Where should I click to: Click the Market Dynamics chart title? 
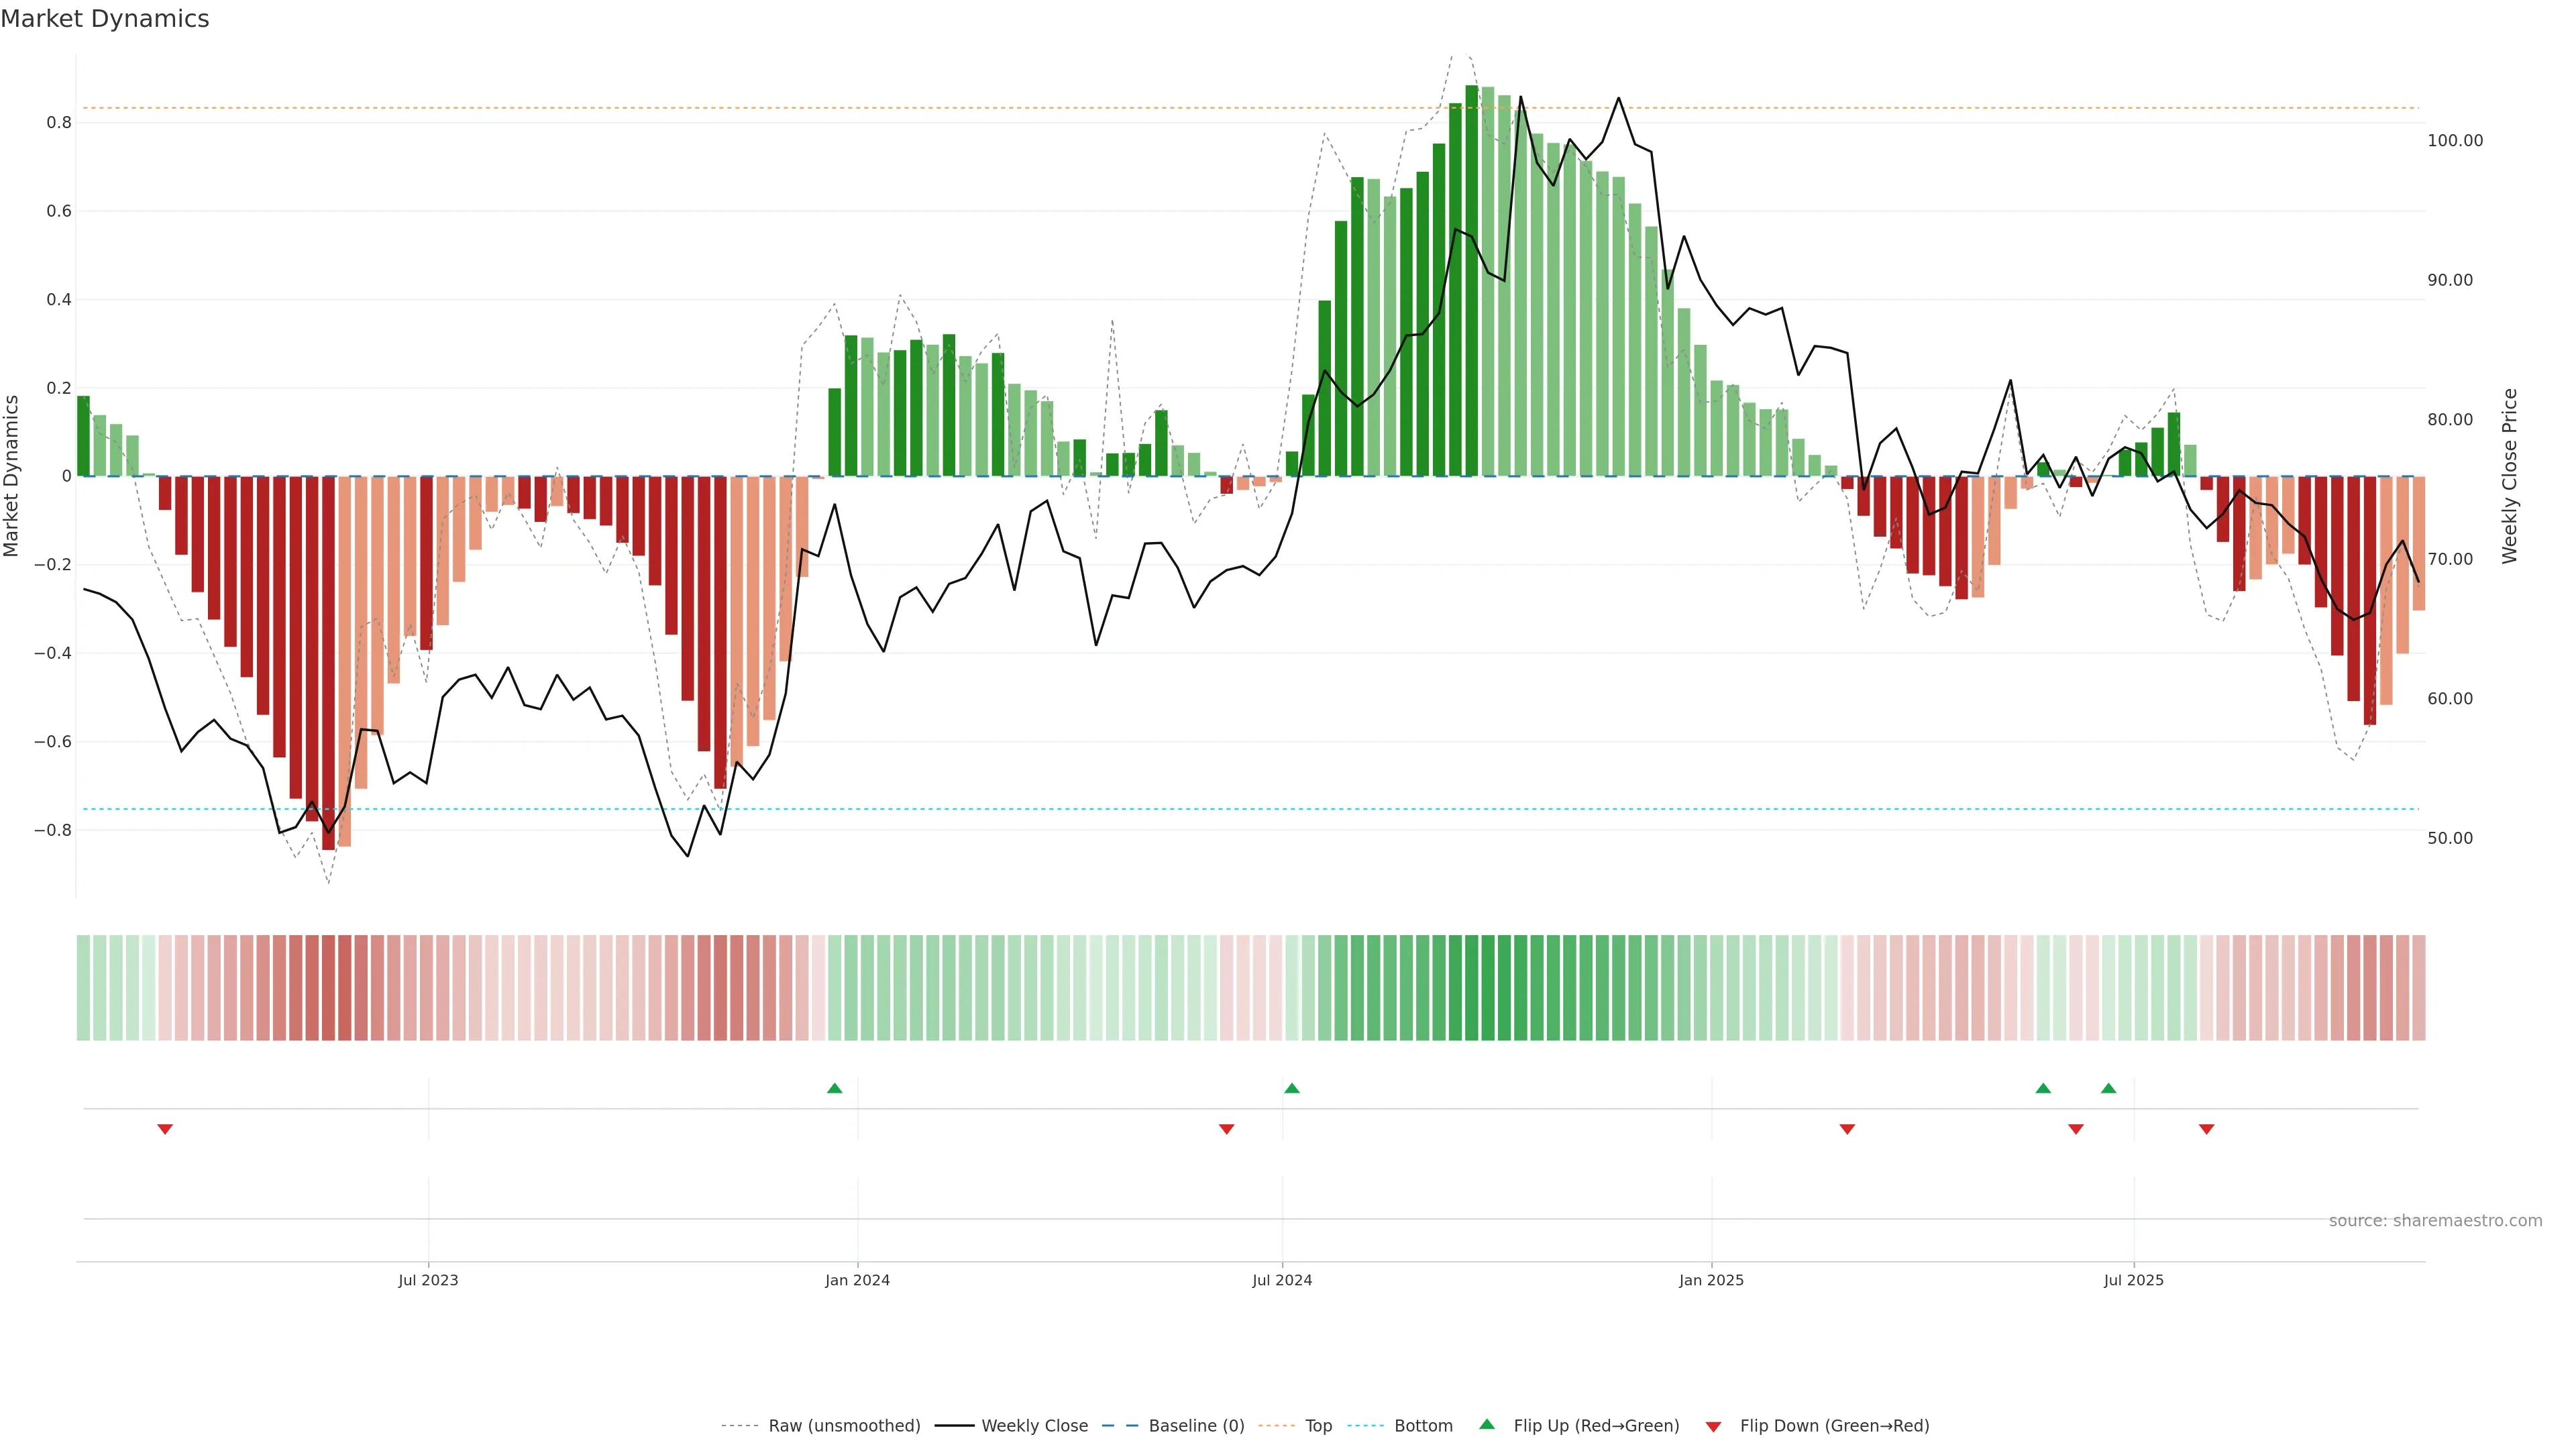click(x=105, y=19)
